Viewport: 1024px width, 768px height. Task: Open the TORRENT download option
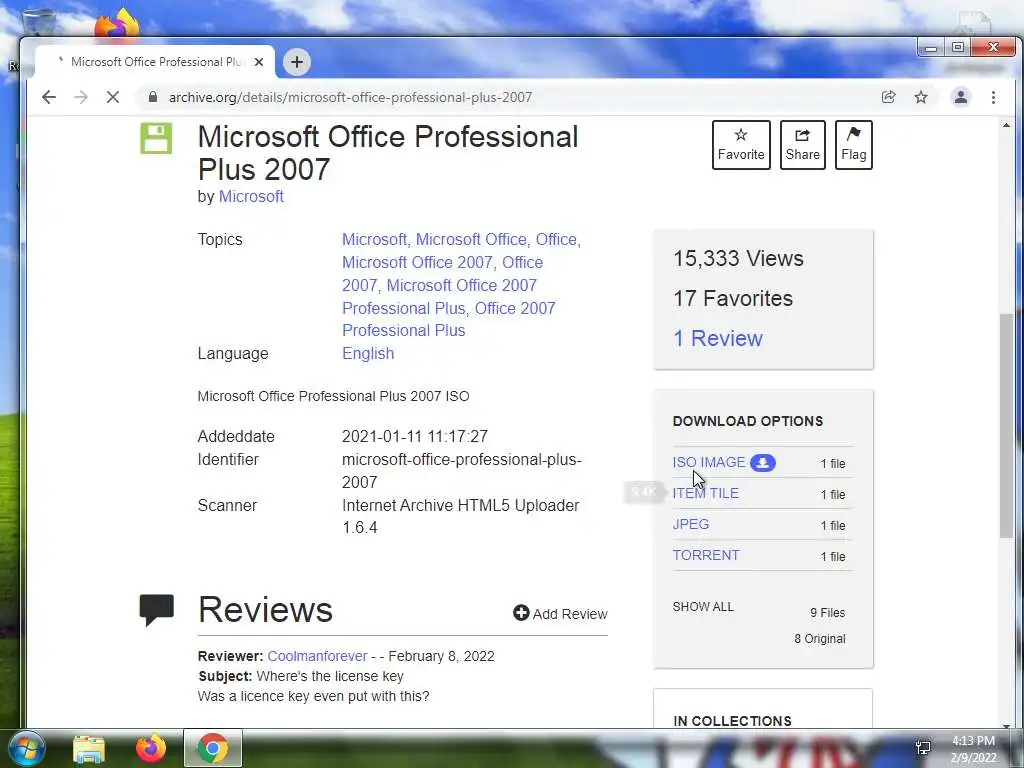click(x=706, y=555)
